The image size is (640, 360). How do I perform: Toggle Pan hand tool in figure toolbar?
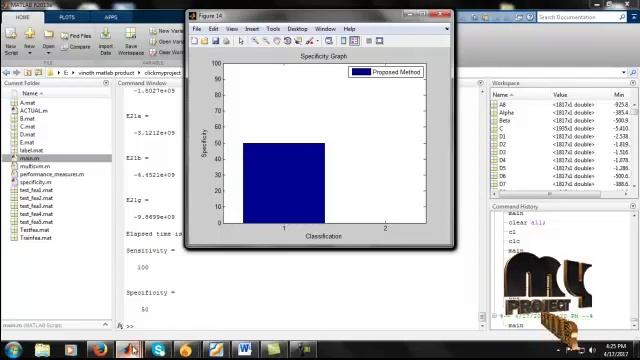pyautogui.click(x=277, y=41)
